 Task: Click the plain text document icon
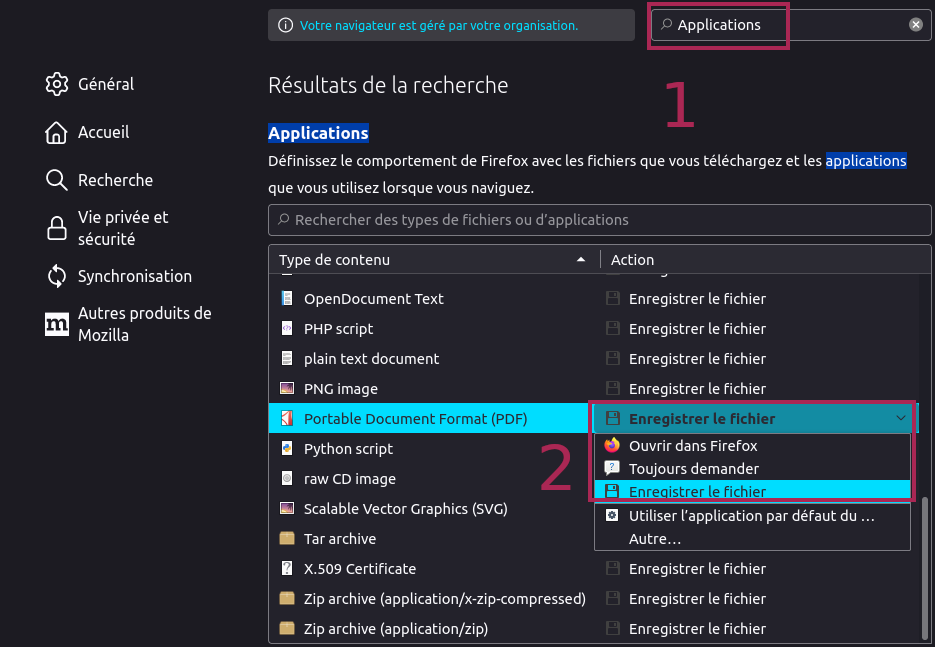tap(287, 358)
